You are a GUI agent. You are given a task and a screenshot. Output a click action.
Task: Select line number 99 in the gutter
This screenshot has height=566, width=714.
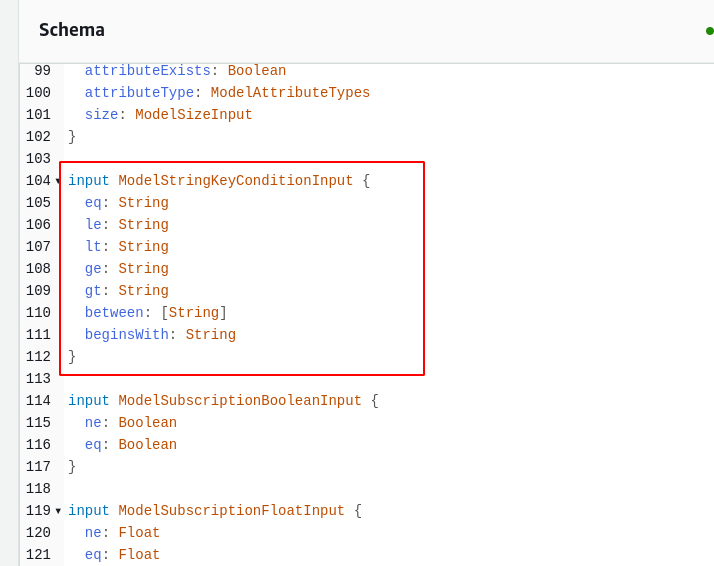click(42, 71)
